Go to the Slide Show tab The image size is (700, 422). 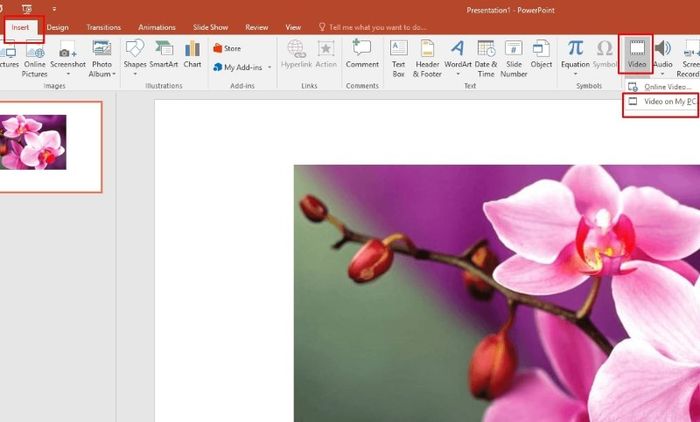click(x=210, y=28)
